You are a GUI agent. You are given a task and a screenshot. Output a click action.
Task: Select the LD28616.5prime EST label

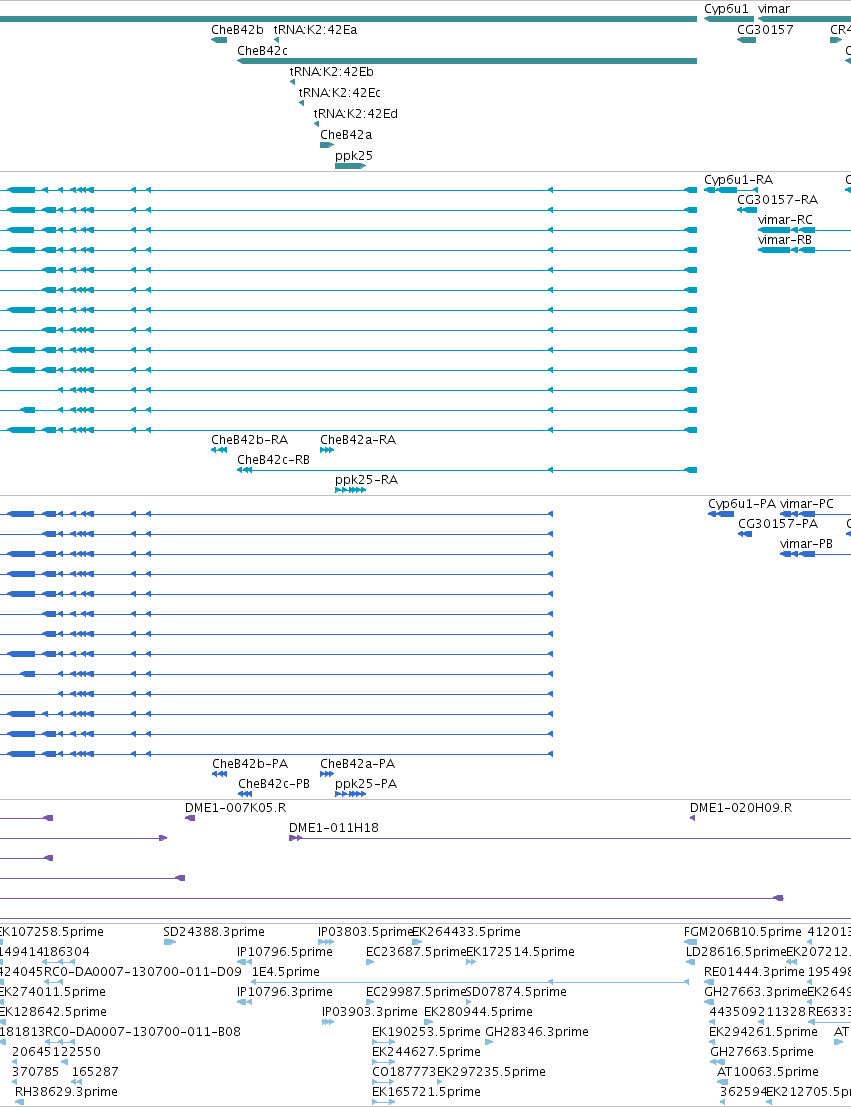coord(736,952)
